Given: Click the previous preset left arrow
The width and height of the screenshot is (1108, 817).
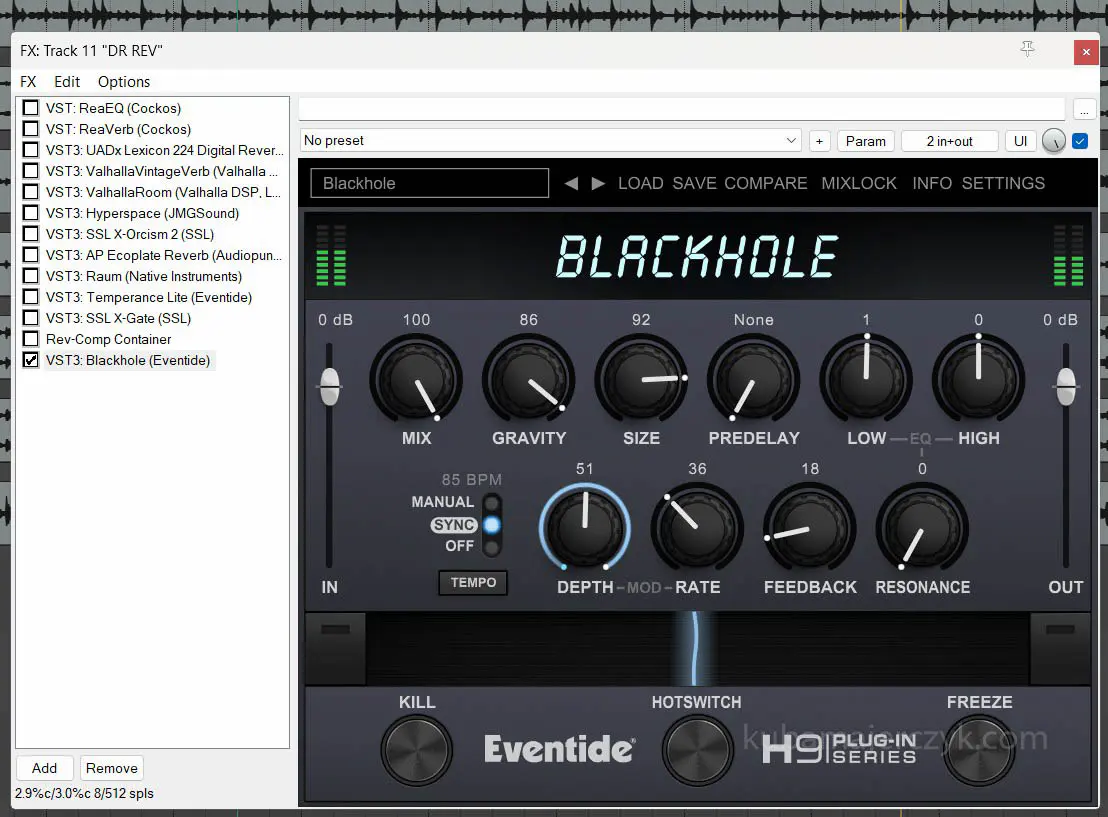Looking at the screenshot, I should (571, 183).
